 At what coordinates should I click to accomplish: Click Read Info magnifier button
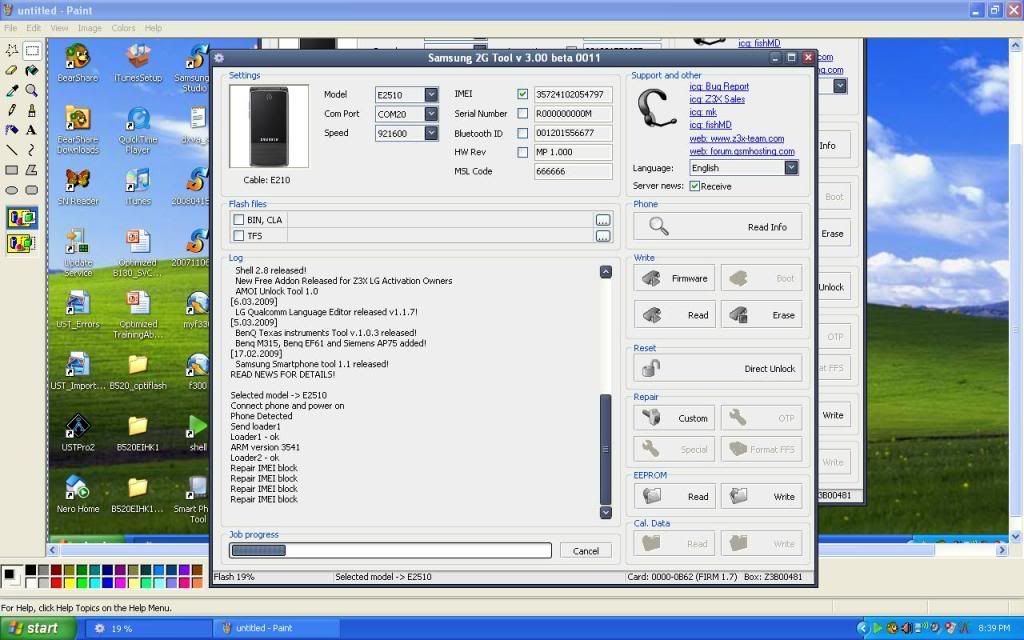[718, 227]
